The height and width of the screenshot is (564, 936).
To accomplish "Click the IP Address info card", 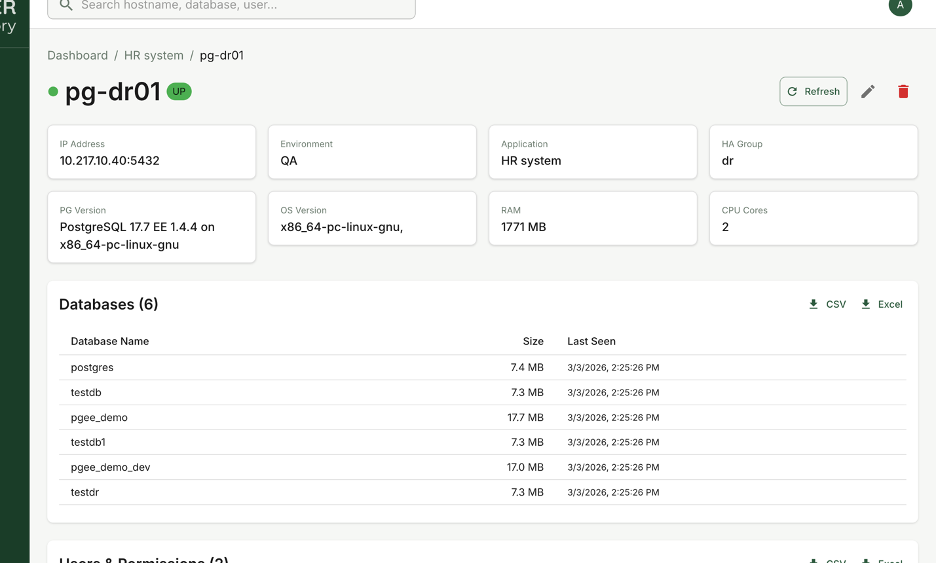I will click(x=151, y=152).
